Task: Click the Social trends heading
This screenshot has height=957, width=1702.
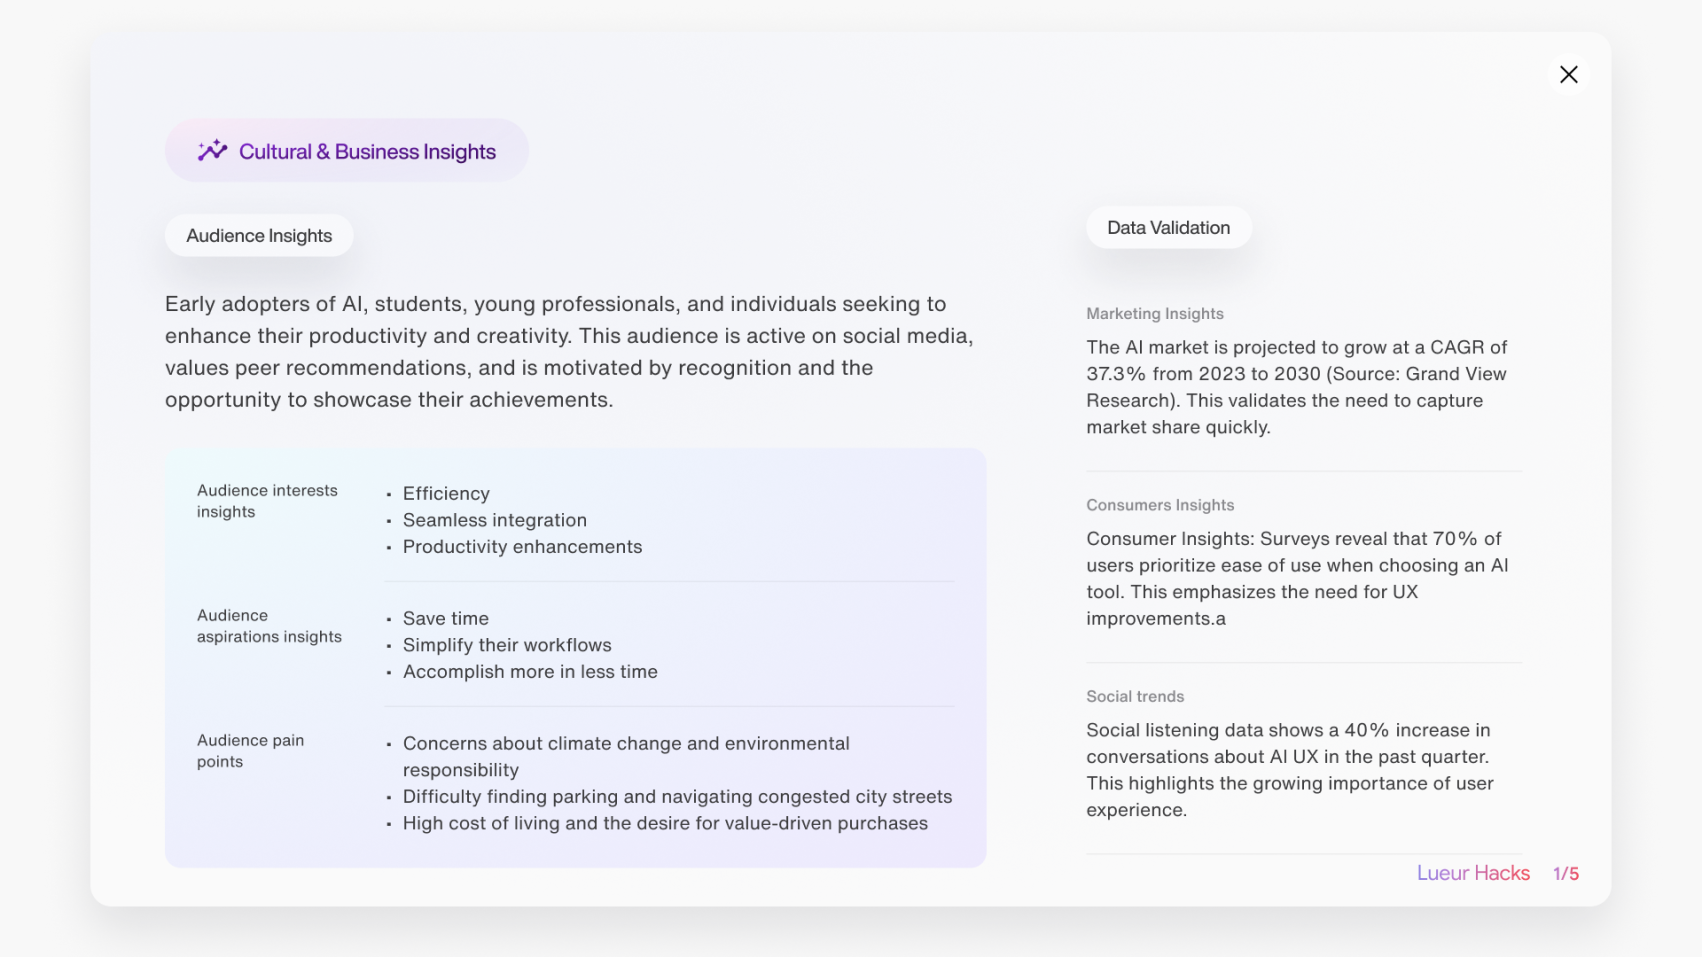Action: pyautogui.click(x=1135, y=697)
